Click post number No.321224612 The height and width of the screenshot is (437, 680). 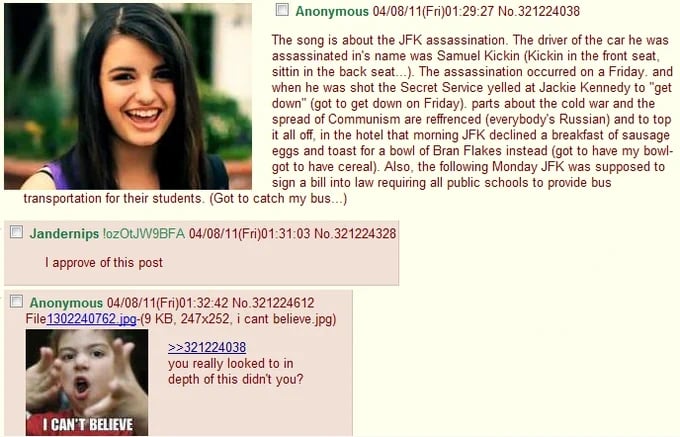[273, 303]
